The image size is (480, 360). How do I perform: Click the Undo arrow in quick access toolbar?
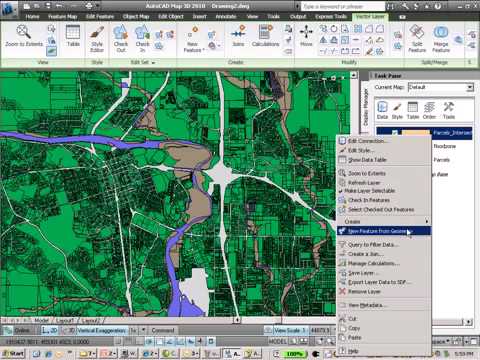click(x=59, y=6)
